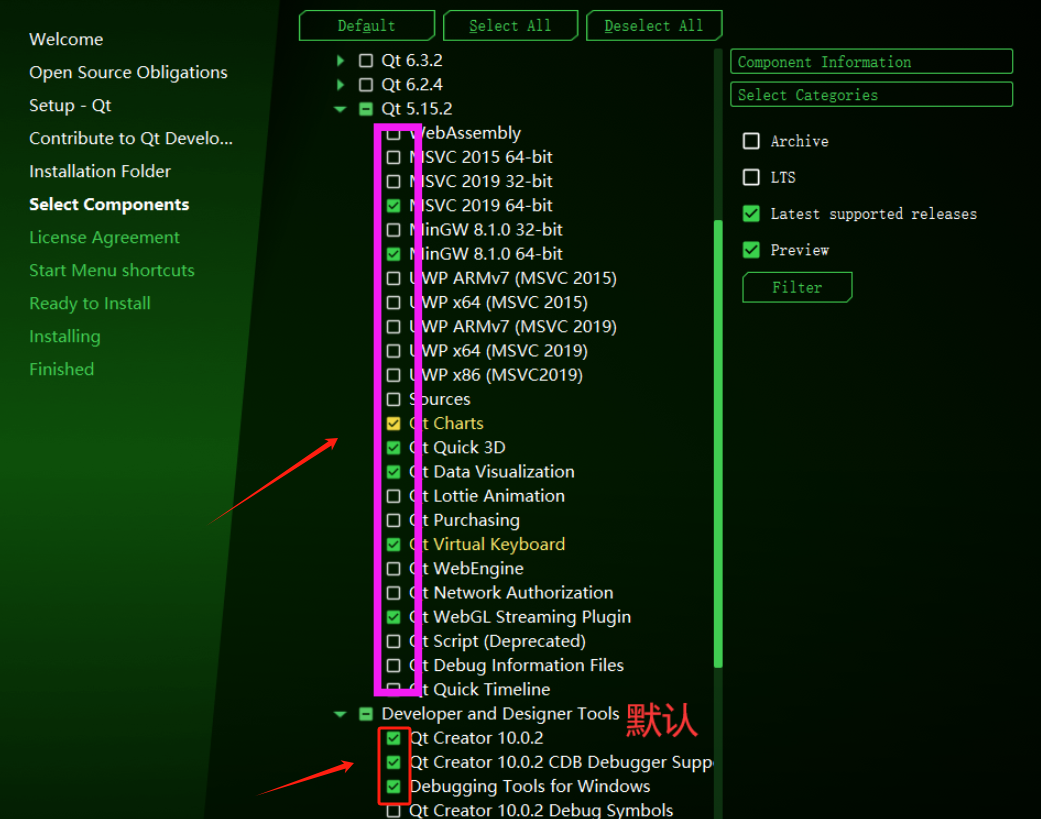Disable Latest supported releases filter

pos(751,213)
